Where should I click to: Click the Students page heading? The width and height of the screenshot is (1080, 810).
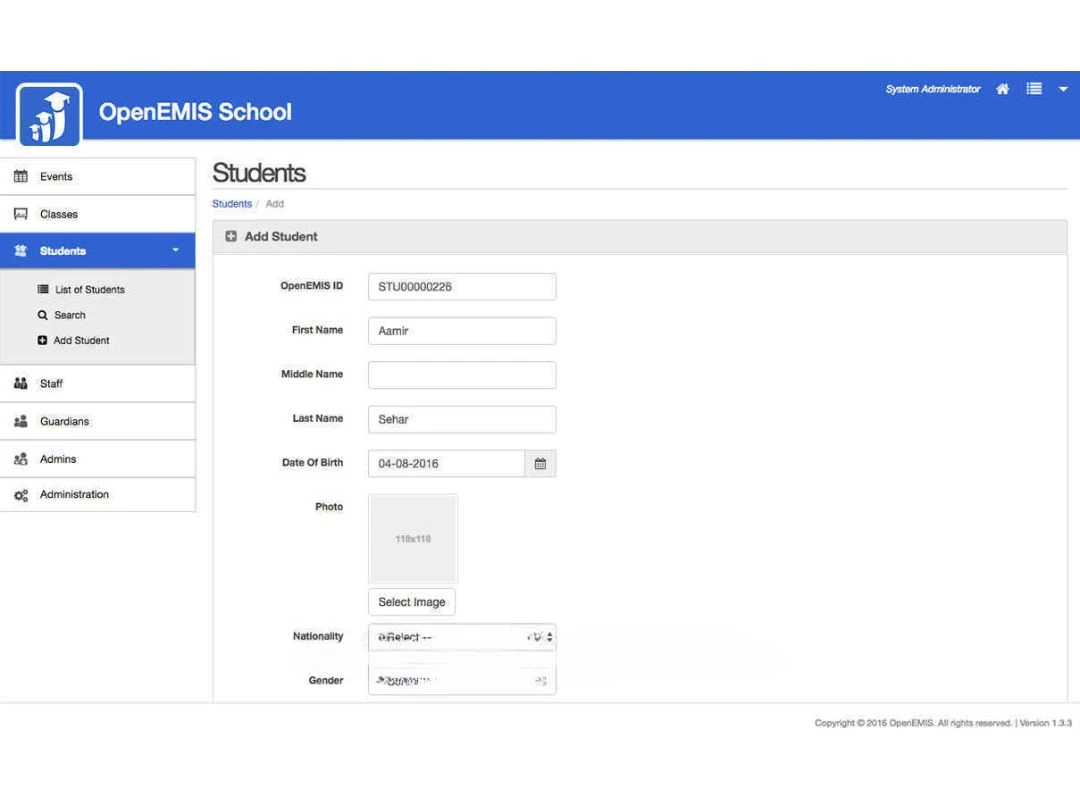tap(259, 173)
